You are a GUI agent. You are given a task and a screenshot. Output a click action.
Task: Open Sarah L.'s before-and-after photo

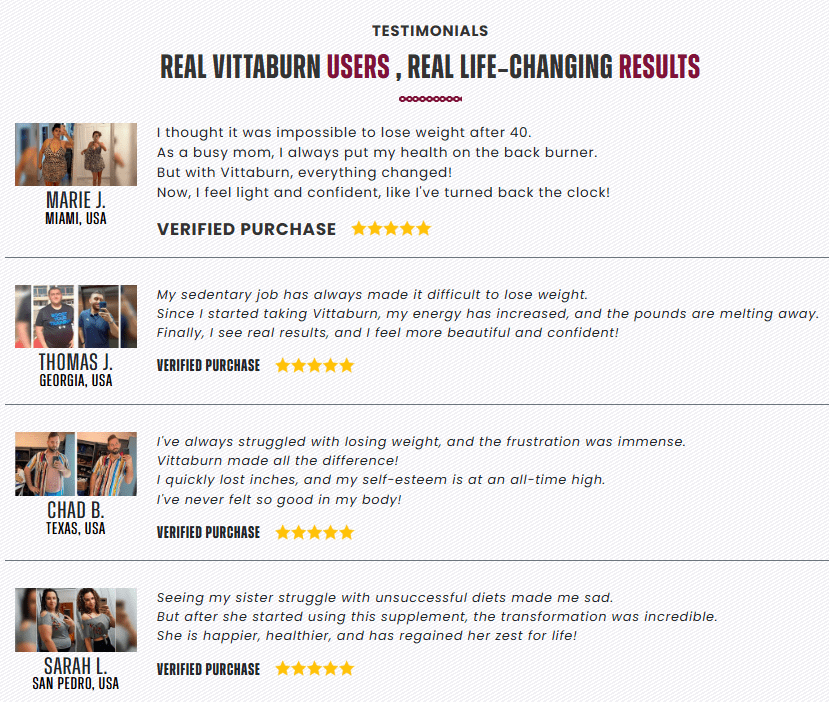76,620
